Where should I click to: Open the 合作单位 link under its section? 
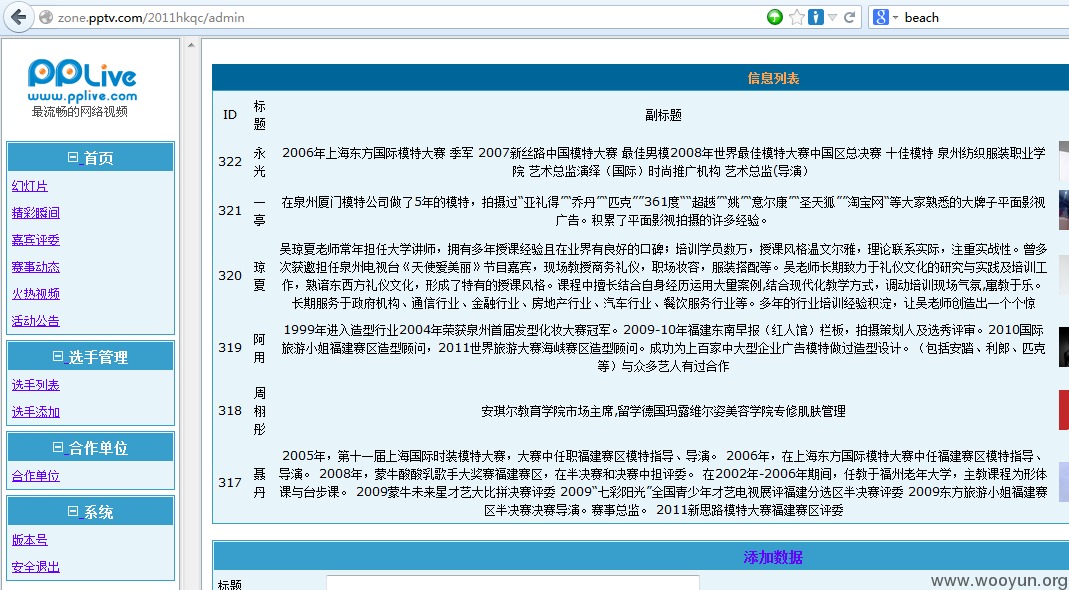point(35,476)
